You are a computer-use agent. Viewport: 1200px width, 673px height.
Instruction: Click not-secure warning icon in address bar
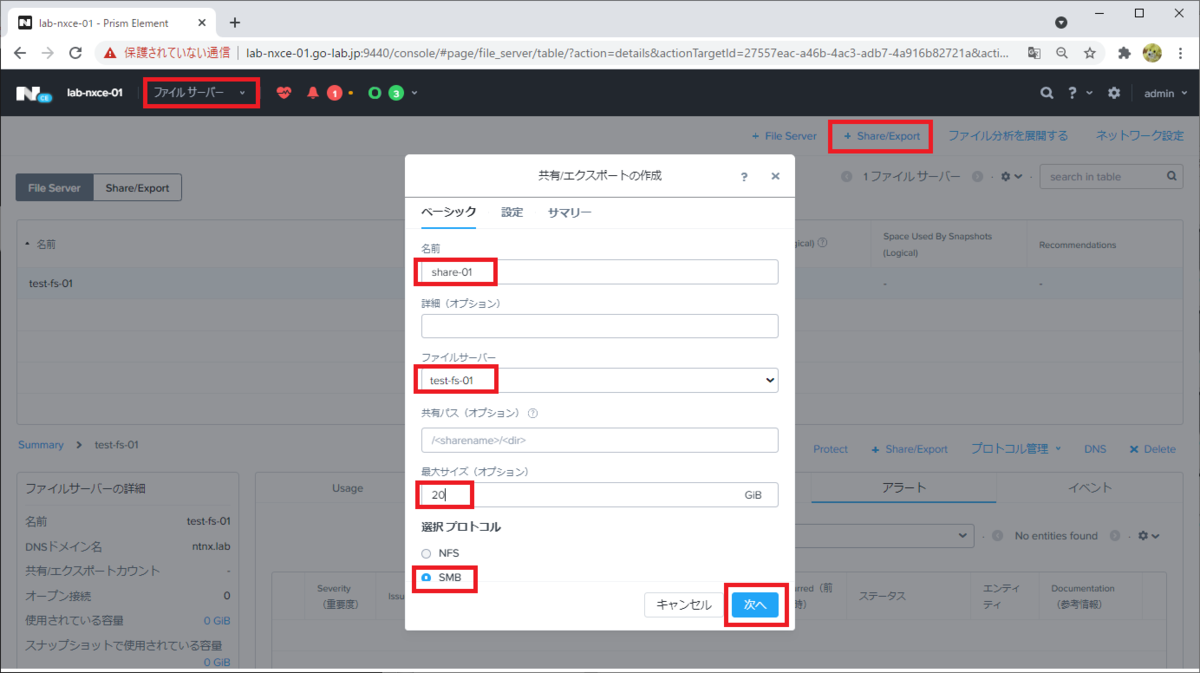(x=109, y=52)
